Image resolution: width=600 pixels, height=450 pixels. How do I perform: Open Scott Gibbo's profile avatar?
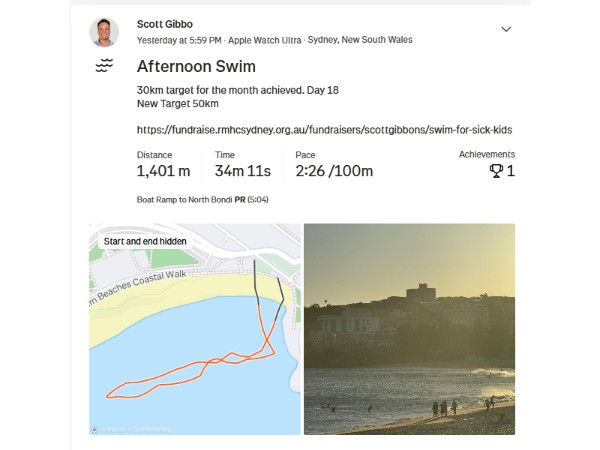coord(104,32)
